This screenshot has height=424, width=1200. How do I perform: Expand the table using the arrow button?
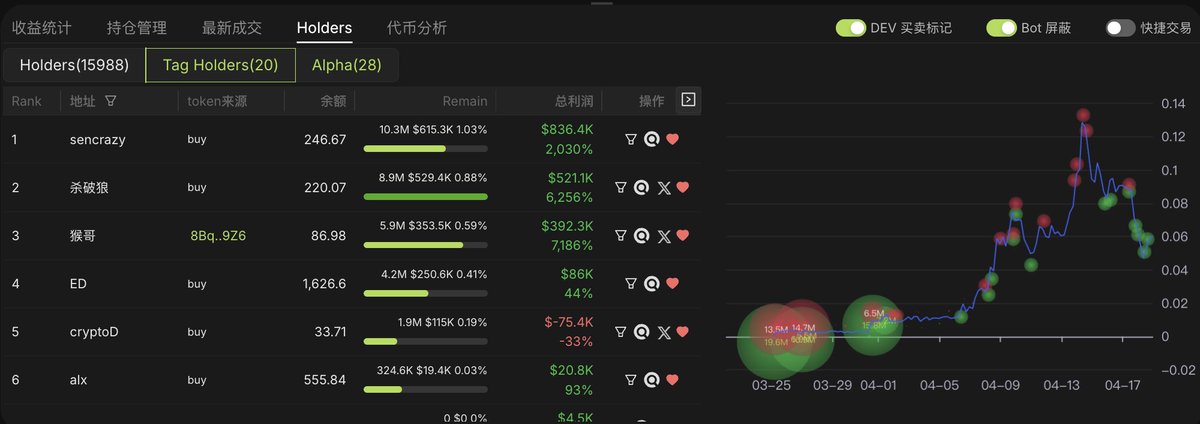tap(688, 99)
